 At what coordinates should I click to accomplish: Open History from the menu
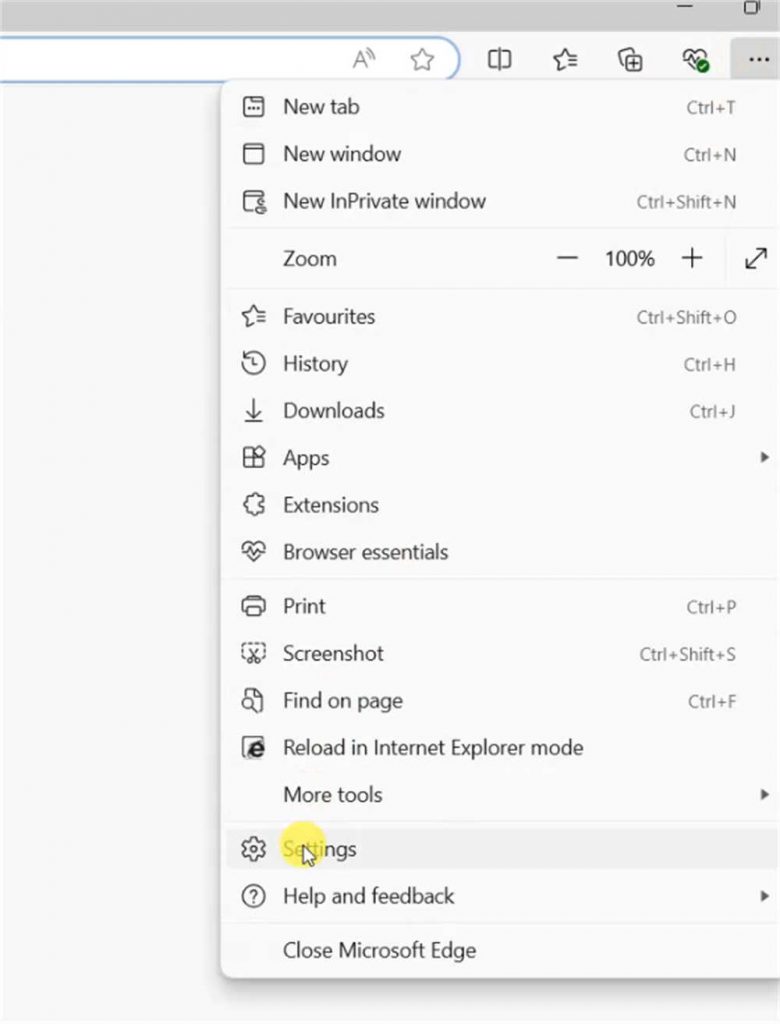[x=315, y=364]
